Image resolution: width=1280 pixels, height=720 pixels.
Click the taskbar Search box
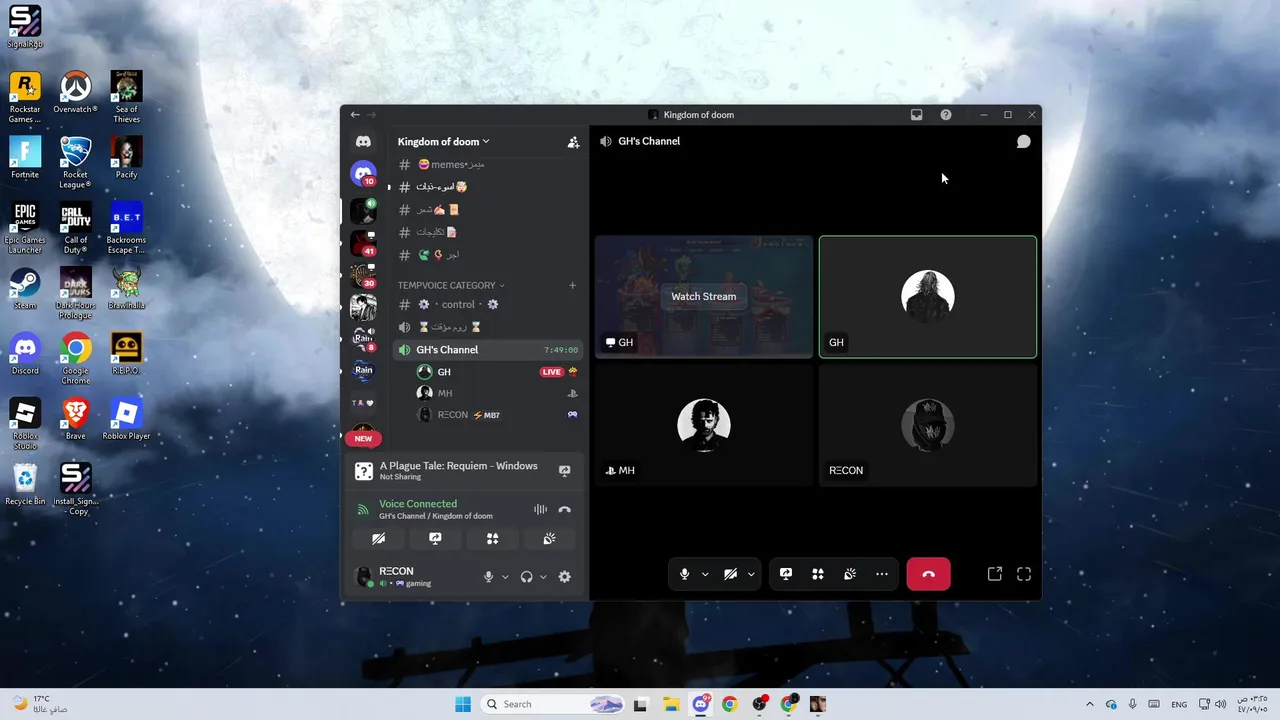point(553,704)
